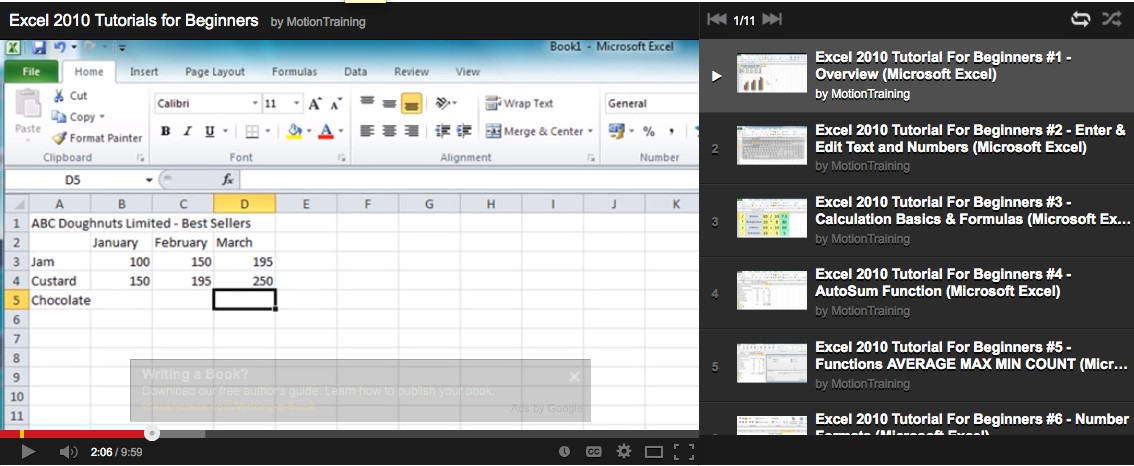Viewport: 1134px width, 466px height.
Task: Select the Middle Align icon
Action: point(389,103)
